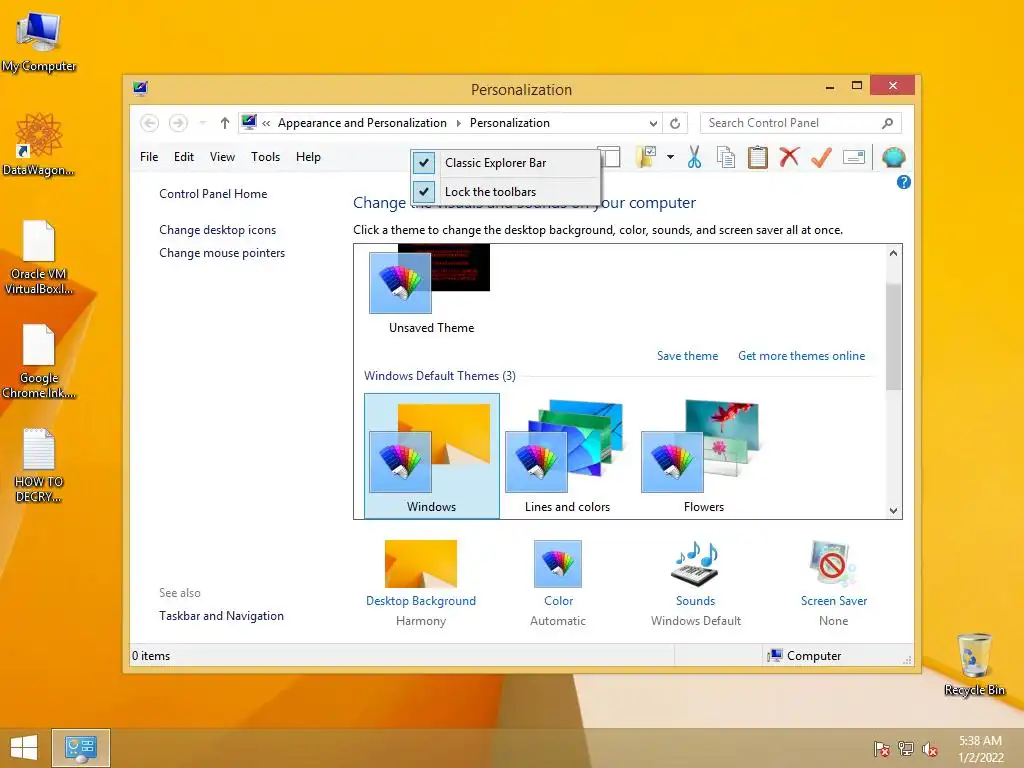1024x768 pixels.
Task: Click the taskbar clock and date
Action: (x=980, y=749)
